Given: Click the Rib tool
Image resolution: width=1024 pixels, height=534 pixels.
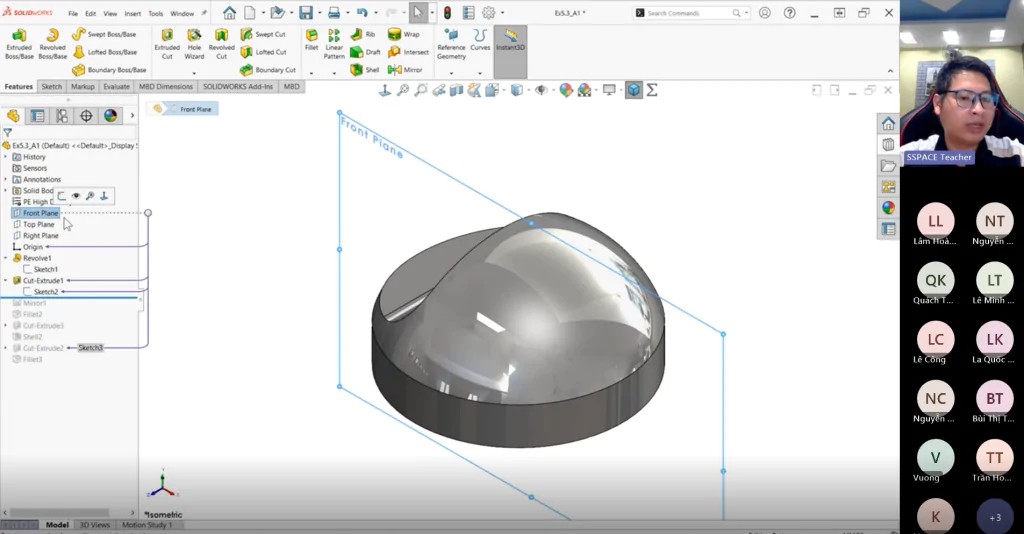Looking at the screenshot, I should [363, 34].
